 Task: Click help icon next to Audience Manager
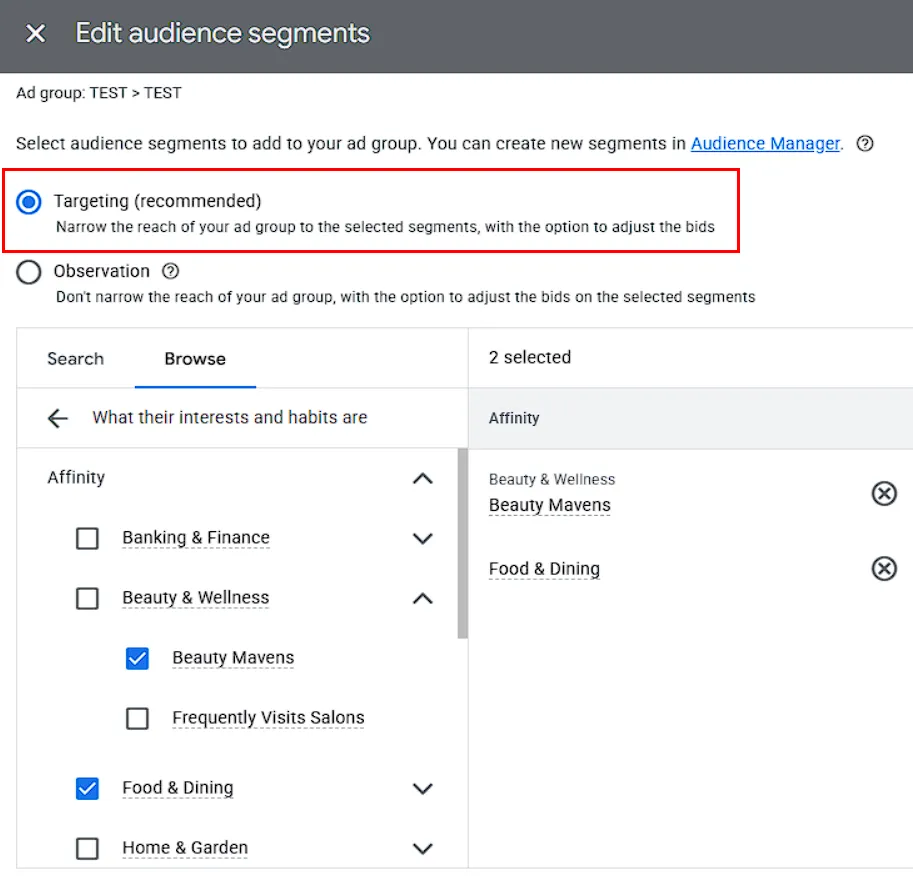point(865,143)
